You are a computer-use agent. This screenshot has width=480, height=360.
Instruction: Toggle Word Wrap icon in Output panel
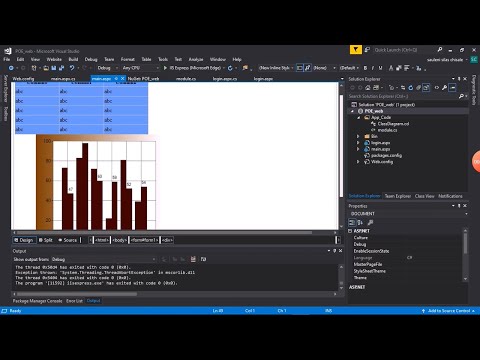click(203, 259)
